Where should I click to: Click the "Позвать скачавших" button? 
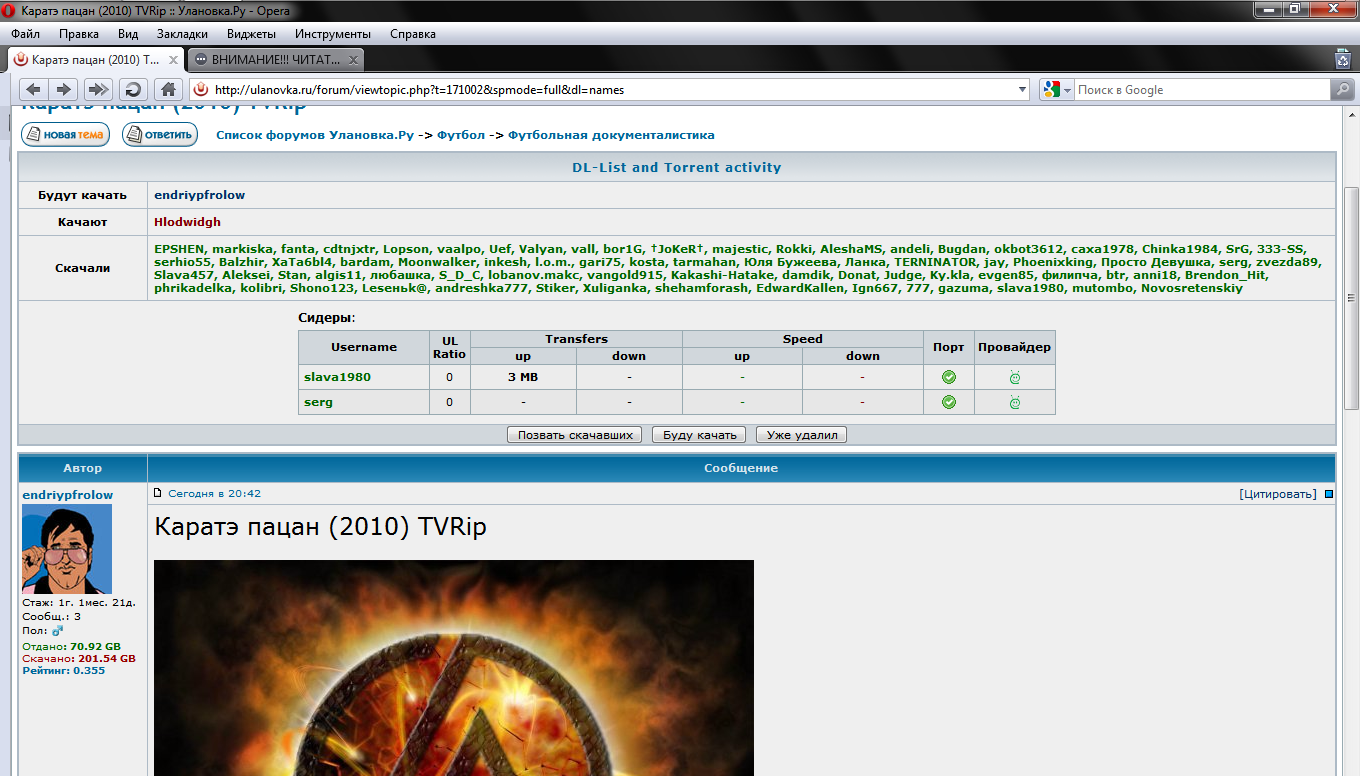[x=575, y=435]
